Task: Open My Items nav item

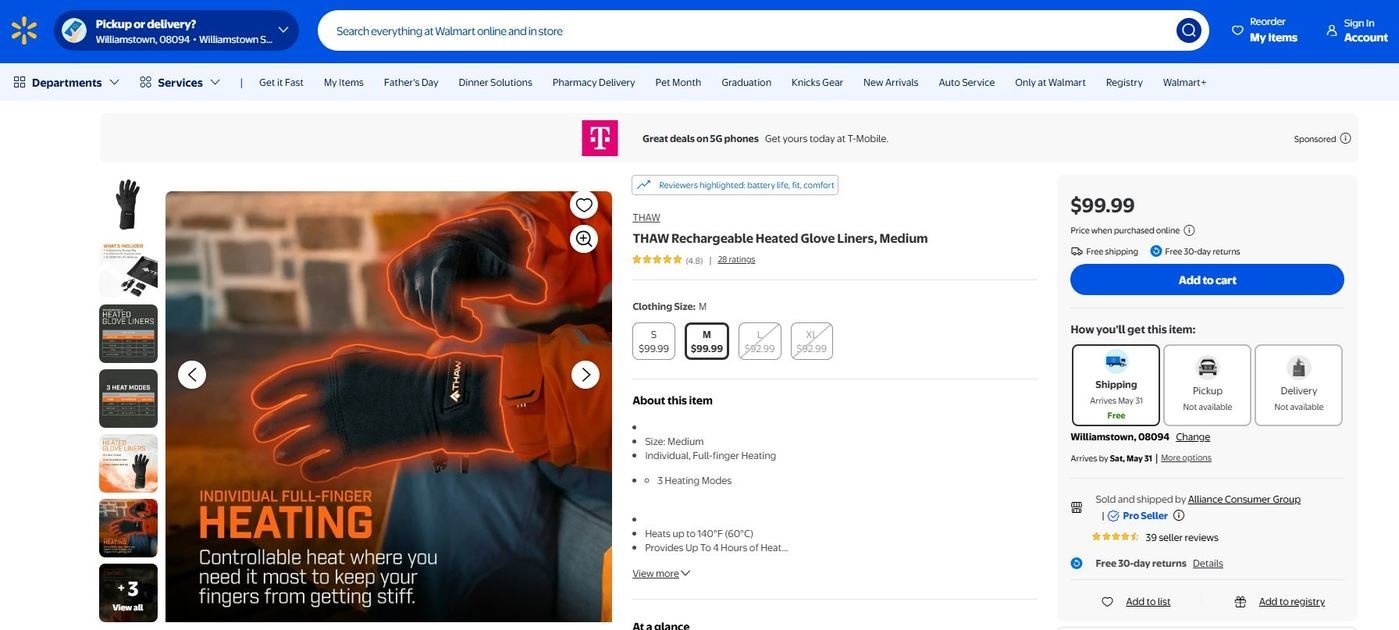Action: tap(344, 82)
